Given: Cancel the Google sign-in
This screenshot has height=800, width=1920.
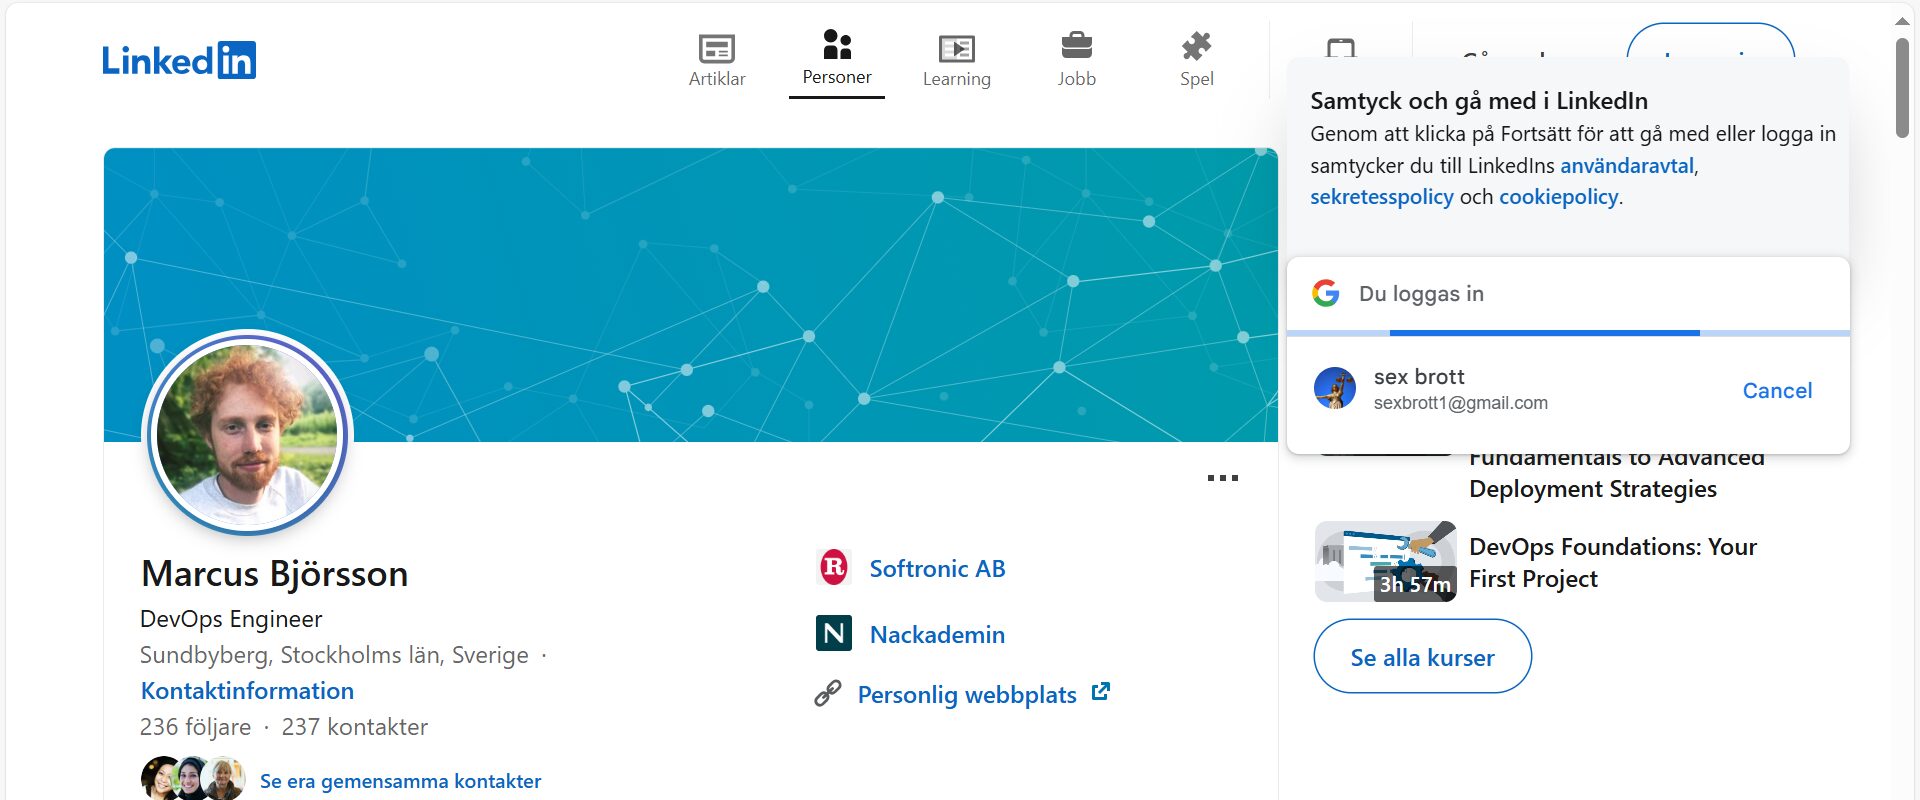Looking at the screenshot, I should (1777, 391).
